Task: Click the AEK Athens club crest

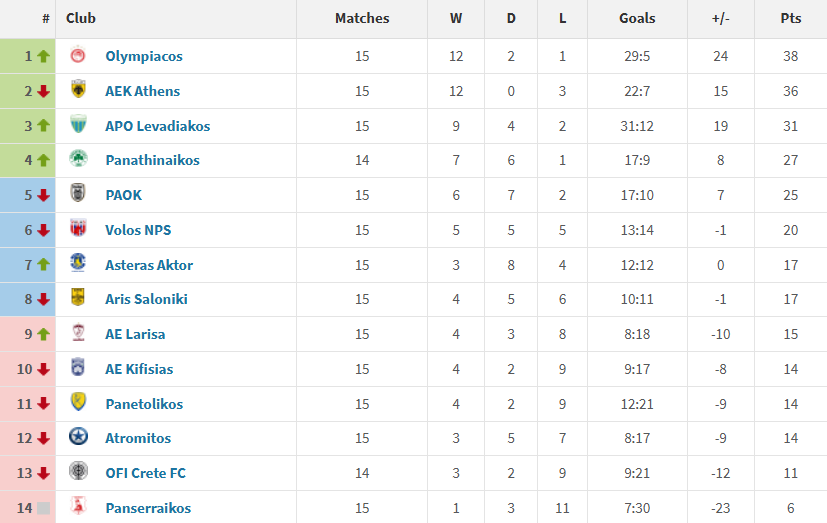Action: pos(78,91)
